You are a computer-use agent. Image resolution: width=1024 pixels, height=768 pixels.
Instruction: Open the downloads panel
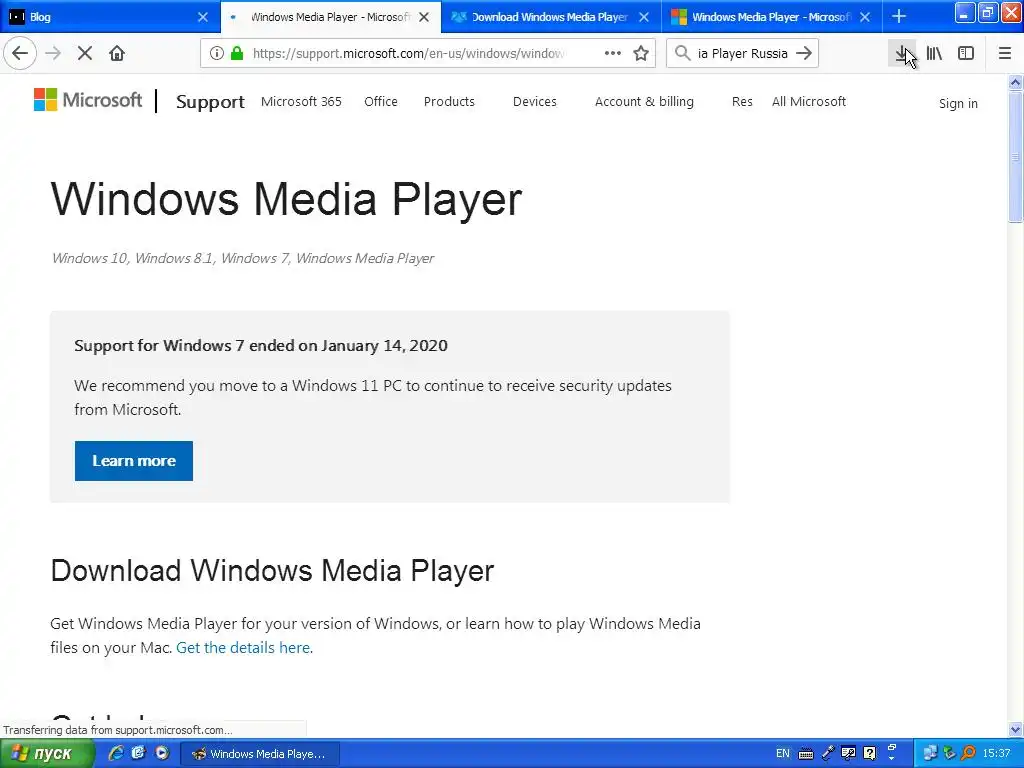pyautogui.click(x=903, y=54)
